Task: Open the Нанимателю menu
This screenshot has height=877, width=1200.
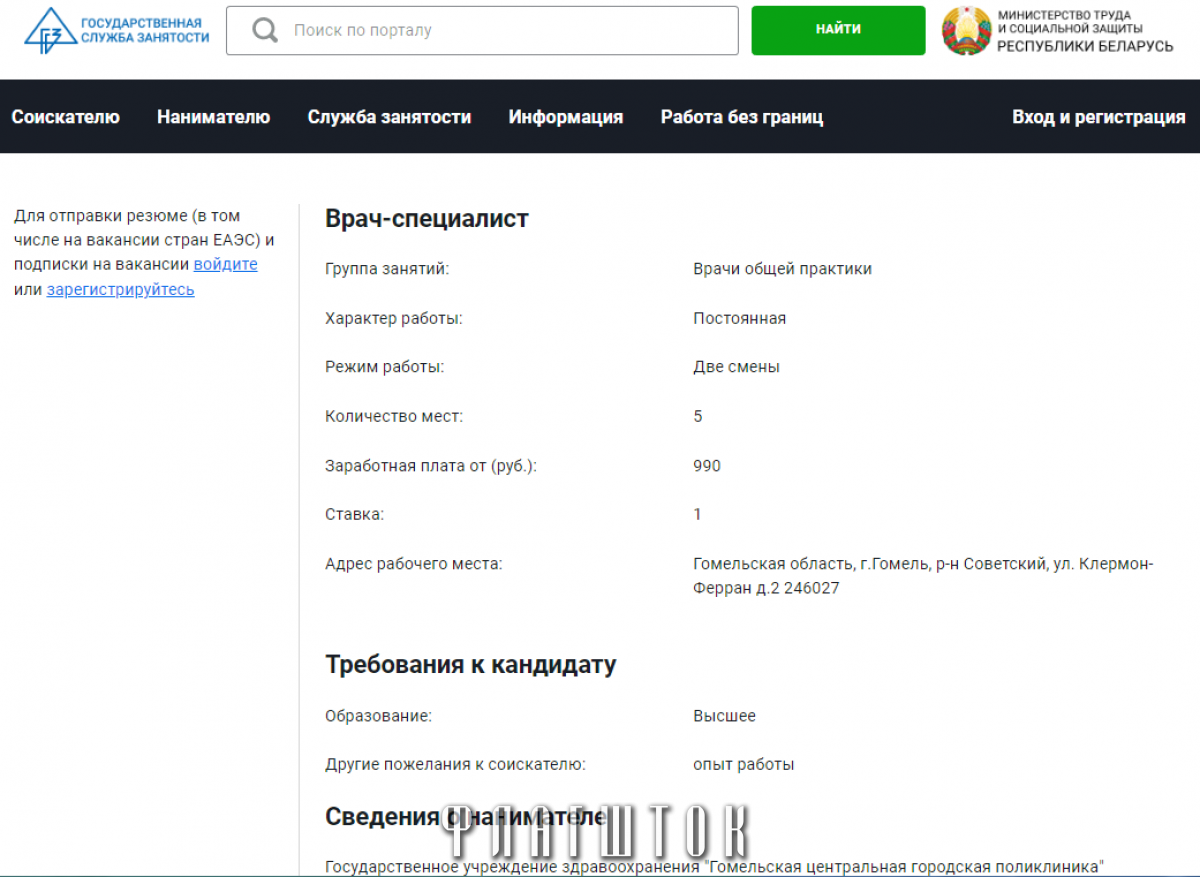Action: [213, 117]
